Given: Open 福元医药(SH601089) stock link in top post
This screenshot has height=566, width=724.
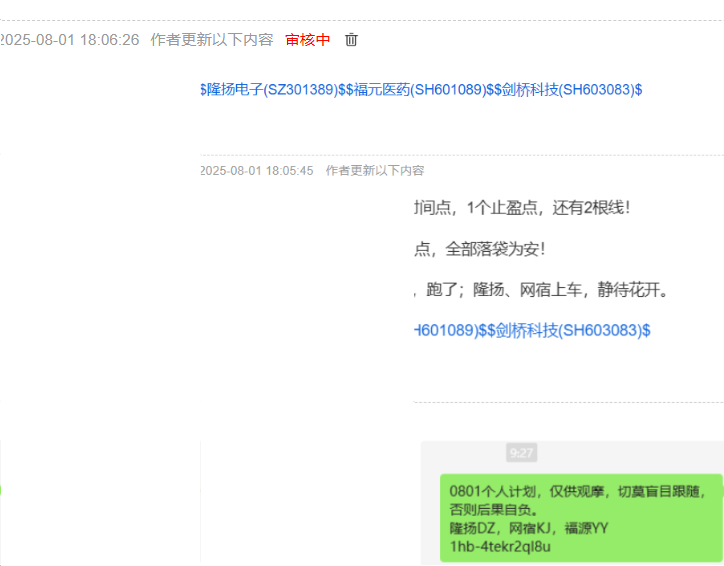Looking at the screenshot, I should [419, 90].
